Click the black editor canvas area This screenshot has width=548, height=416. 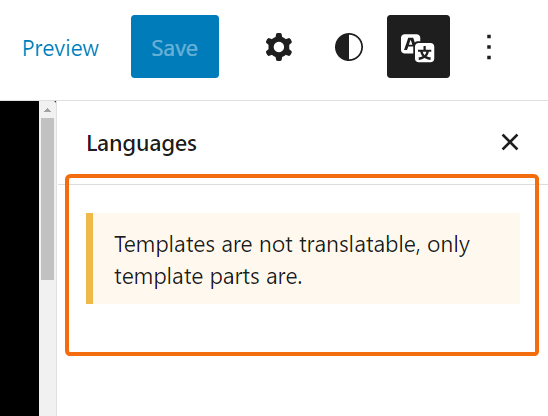tap(20, 258)
